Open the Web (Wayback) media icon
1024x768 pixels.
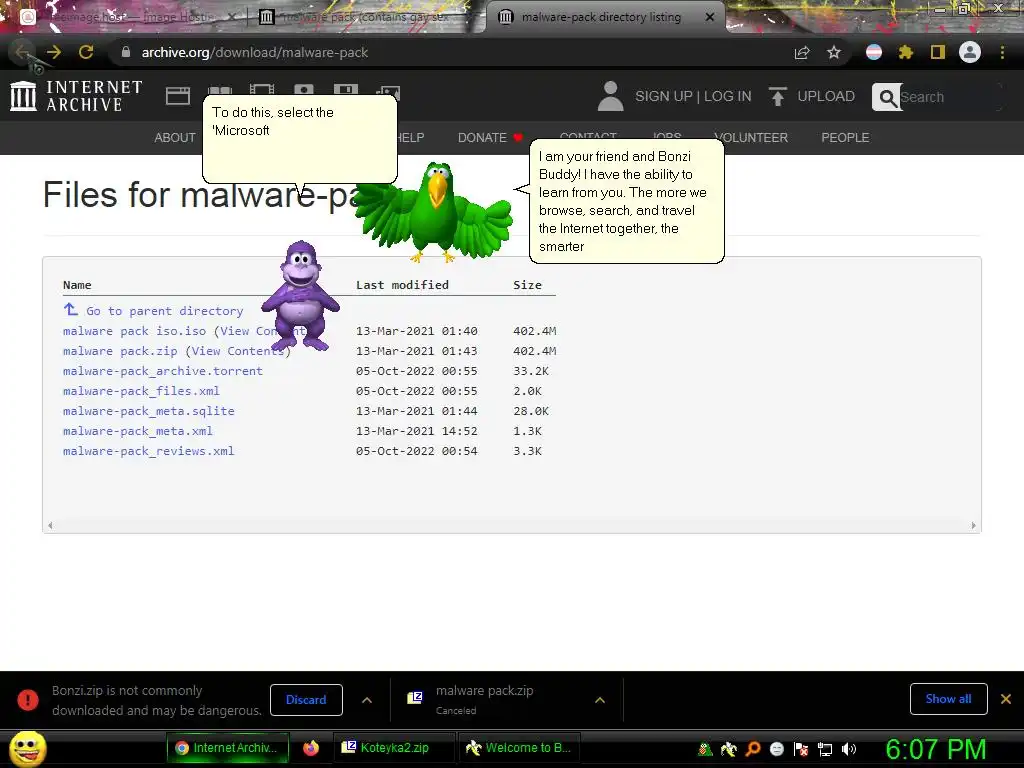coord(178,96)
